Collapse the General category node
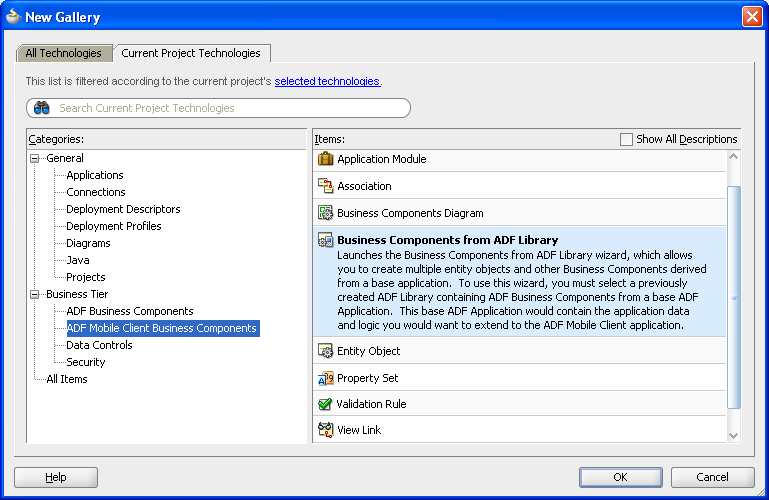The image size is (769, 500). click(34, 158)
